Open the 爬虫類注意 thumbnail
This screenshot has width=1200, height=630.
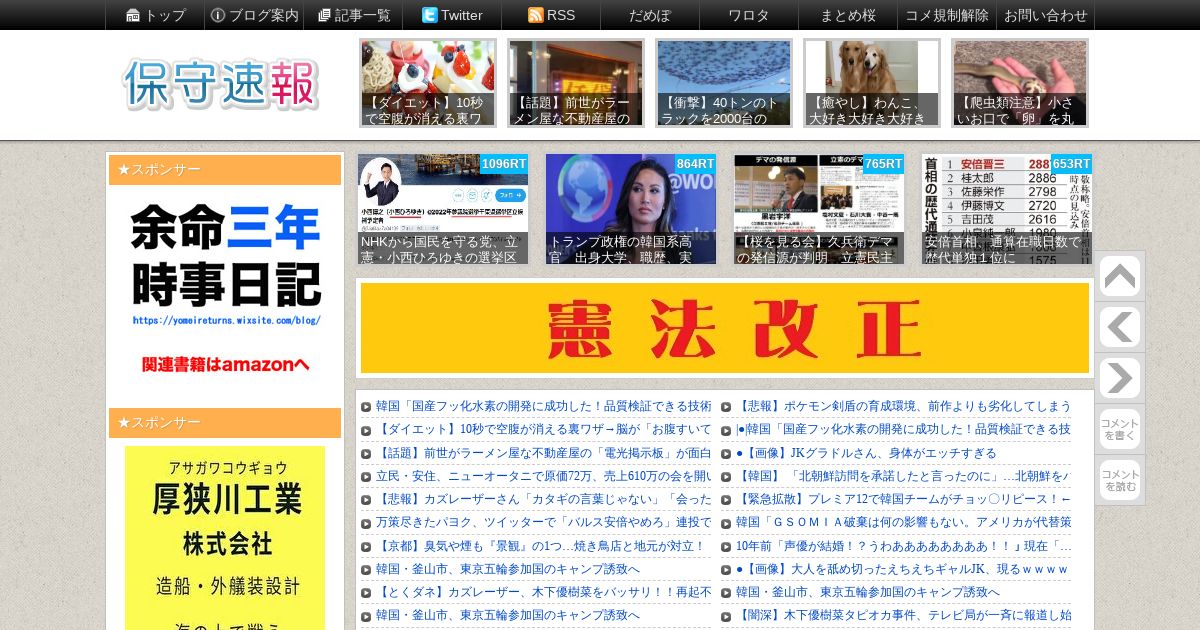click(1020, 83)
